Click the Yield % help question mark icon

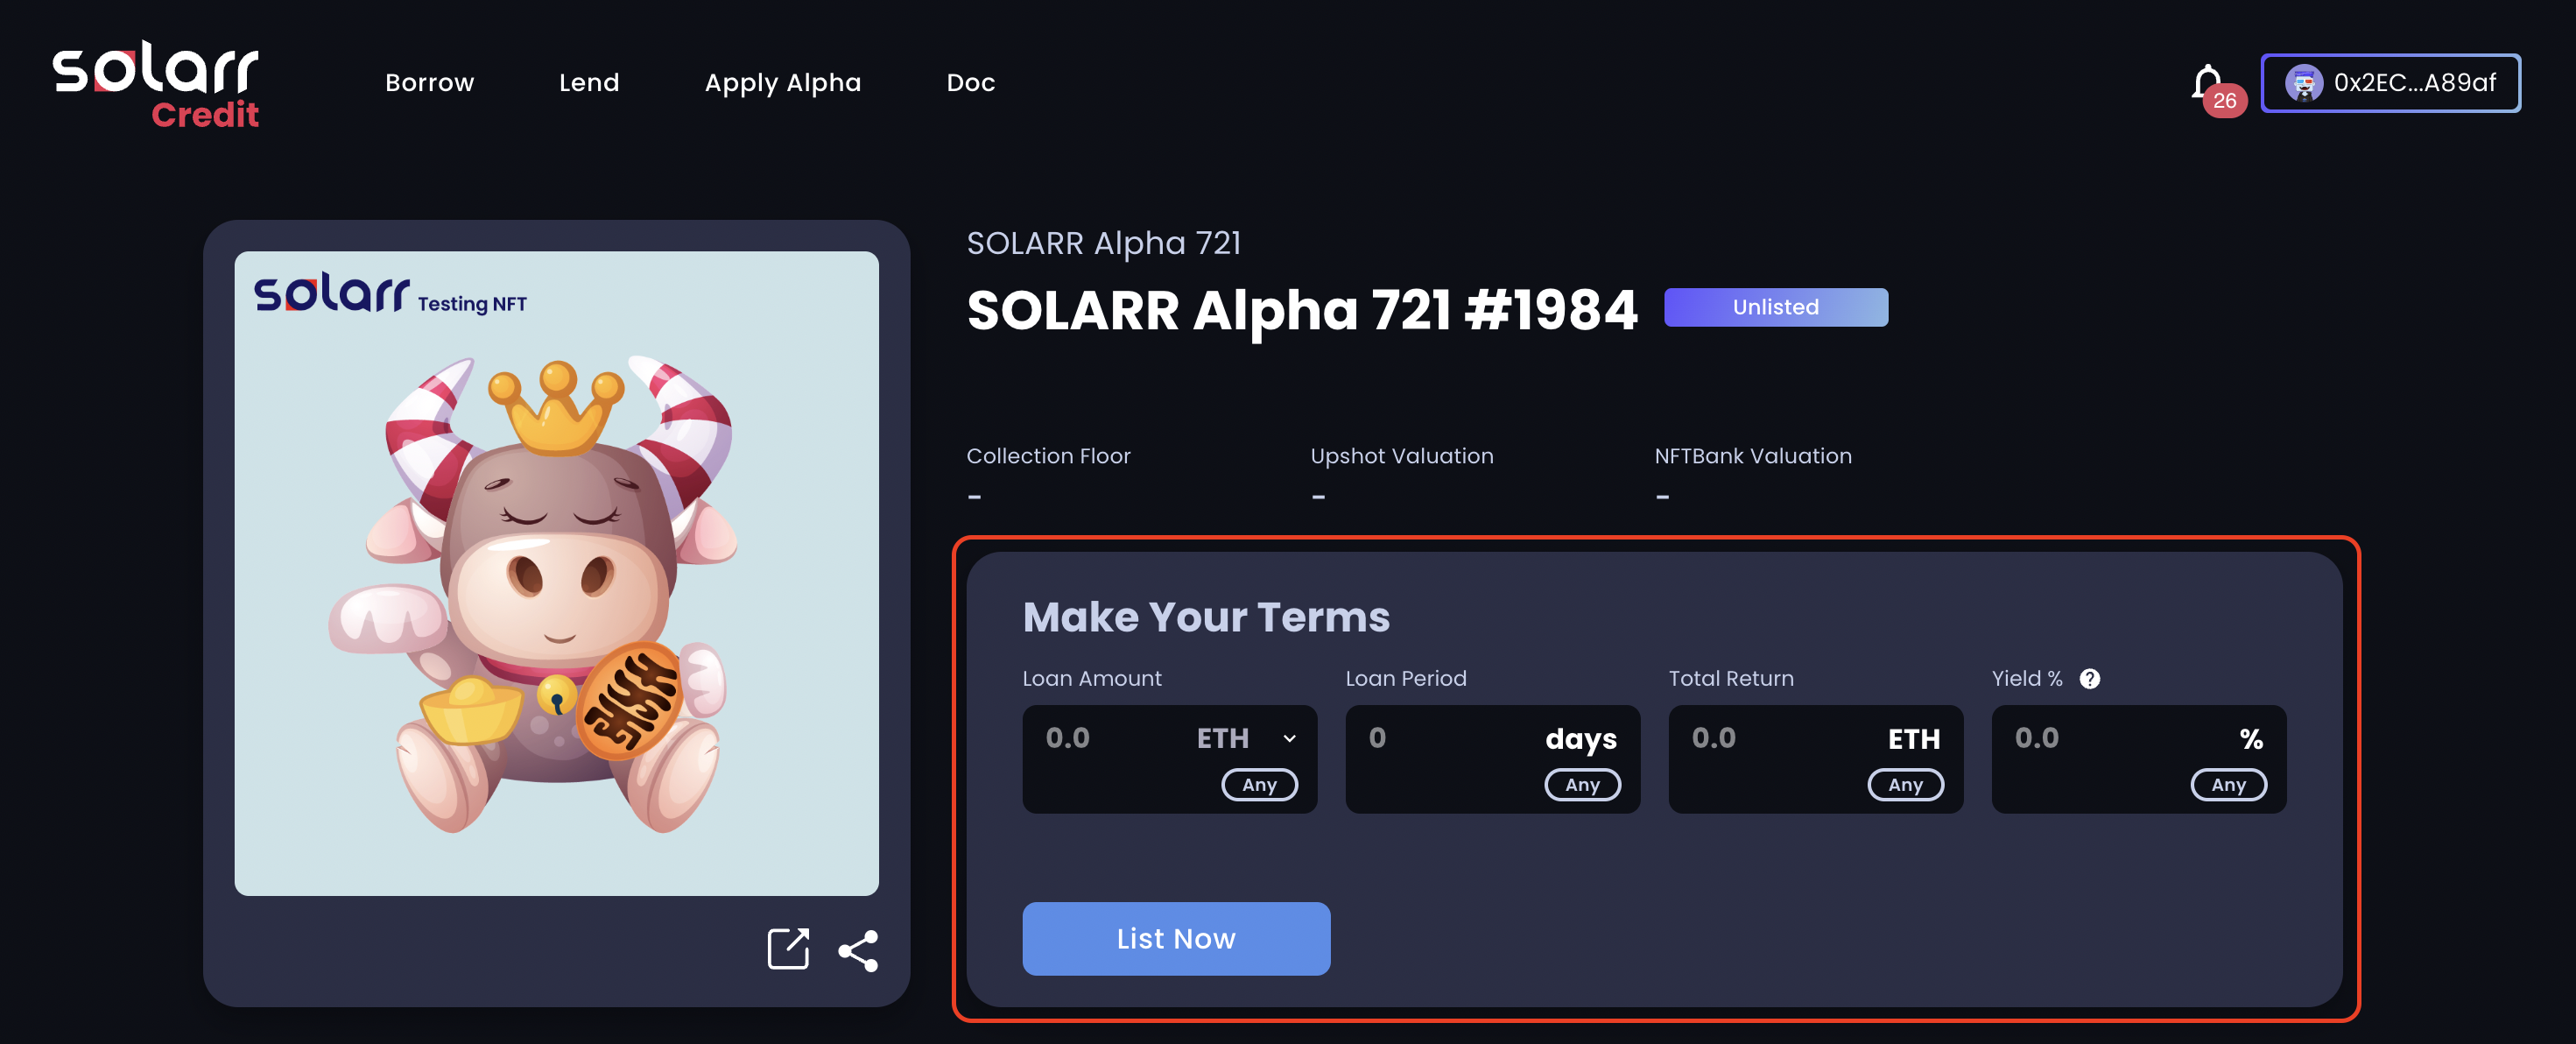(x=2089, y=679)
